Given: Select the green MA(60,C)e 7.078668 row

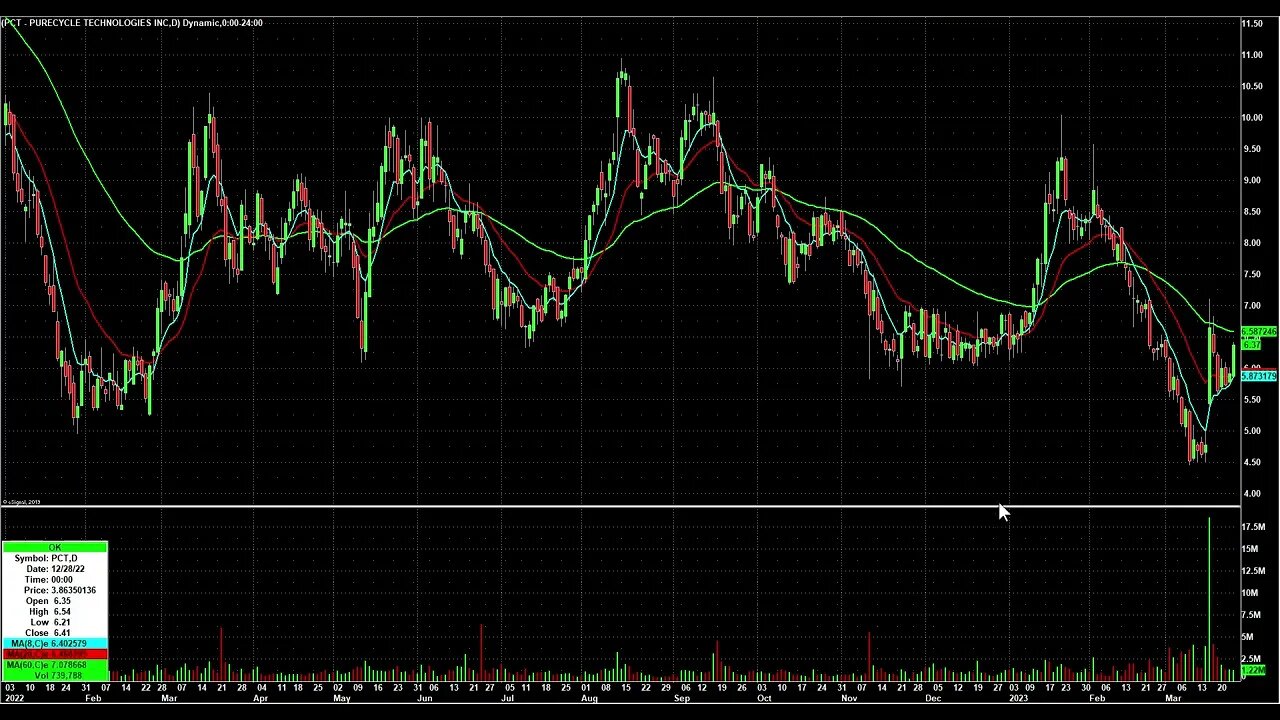Looking at the screenshot, I should click(55, 665).
